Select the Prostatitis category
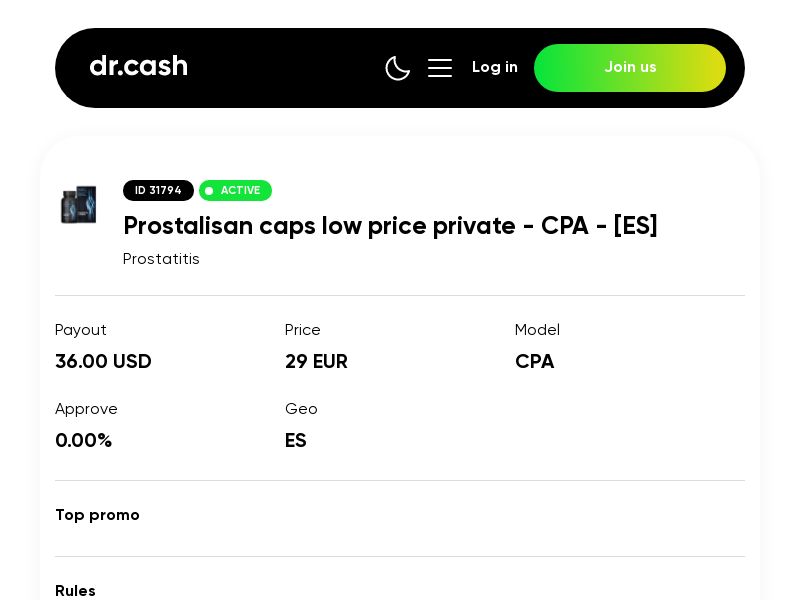The height and width of the screenshot is (600, 800). point(161,258)
